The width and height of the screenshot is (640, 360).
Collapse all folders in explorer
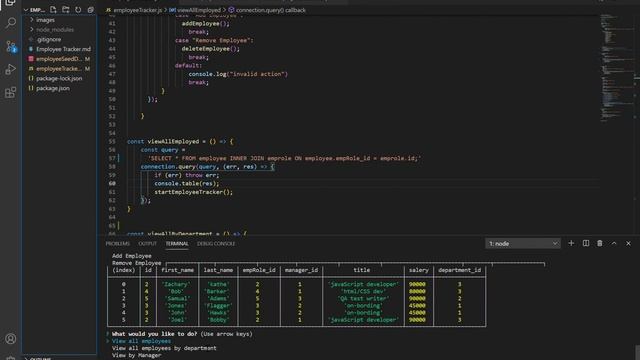[x=90, y=9]
